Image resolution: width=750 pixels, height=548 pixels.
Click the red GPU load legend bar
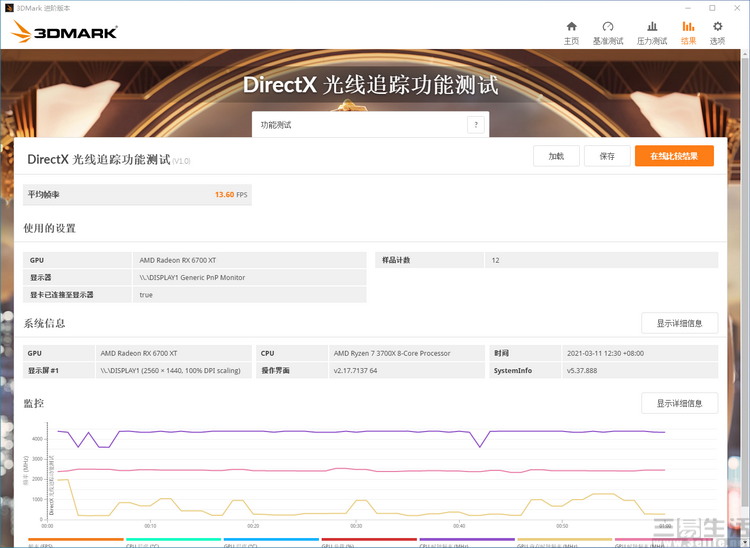369,539
